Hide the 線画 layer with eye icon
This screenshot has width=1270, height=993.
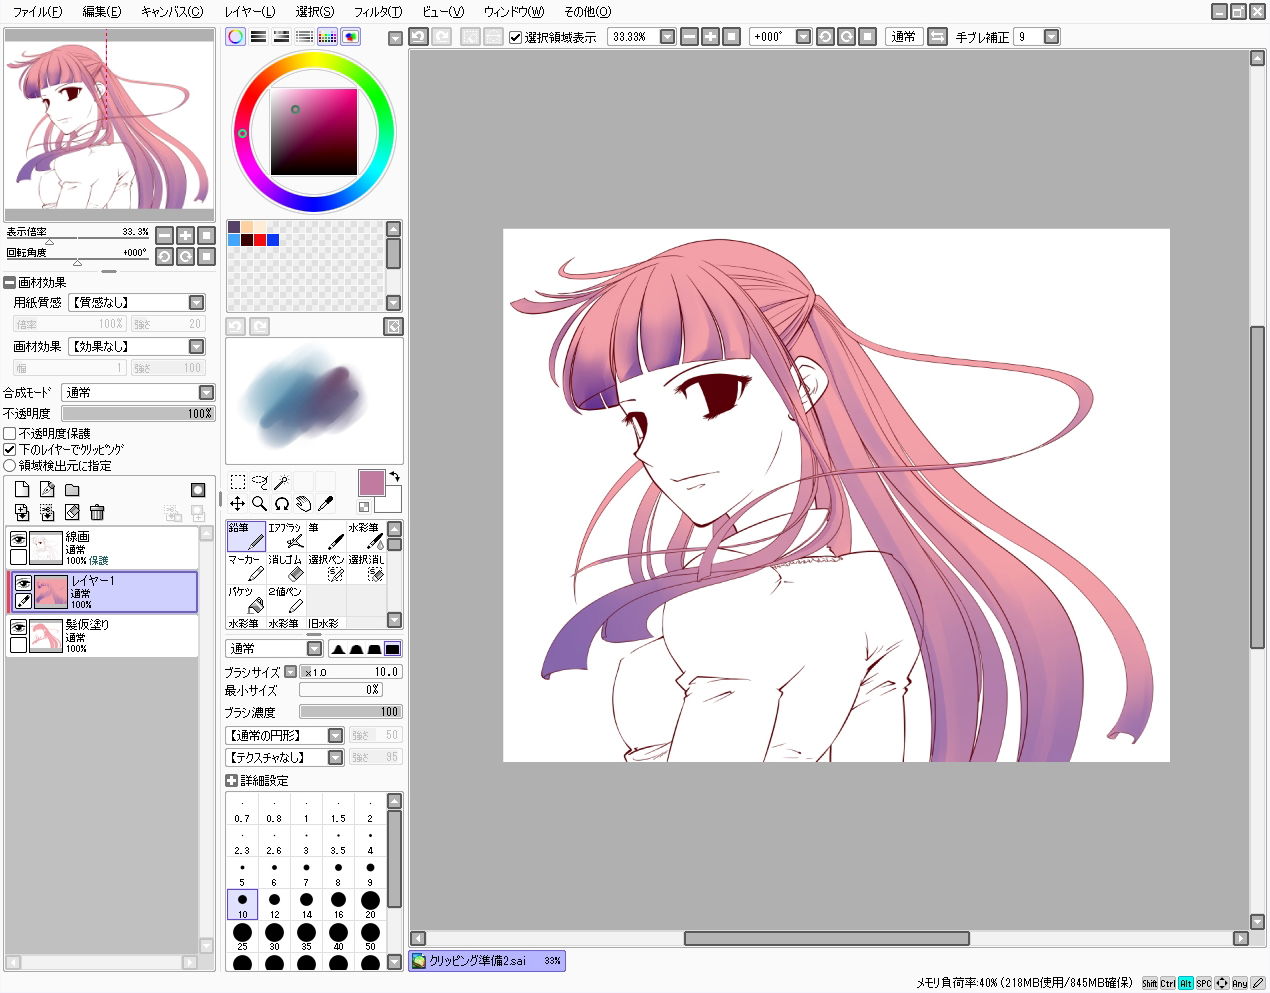[18, 539]
